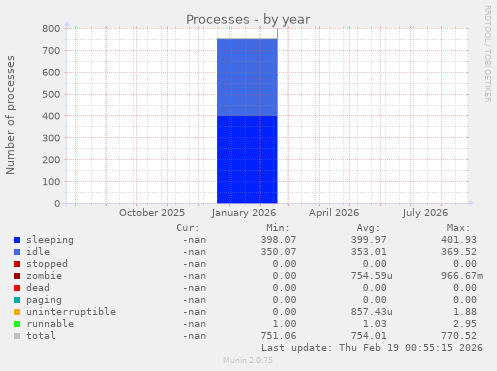497x371 pixels.
Task: Click the 'Munin 2.0.75' footer text
Action: pos(248,360)
